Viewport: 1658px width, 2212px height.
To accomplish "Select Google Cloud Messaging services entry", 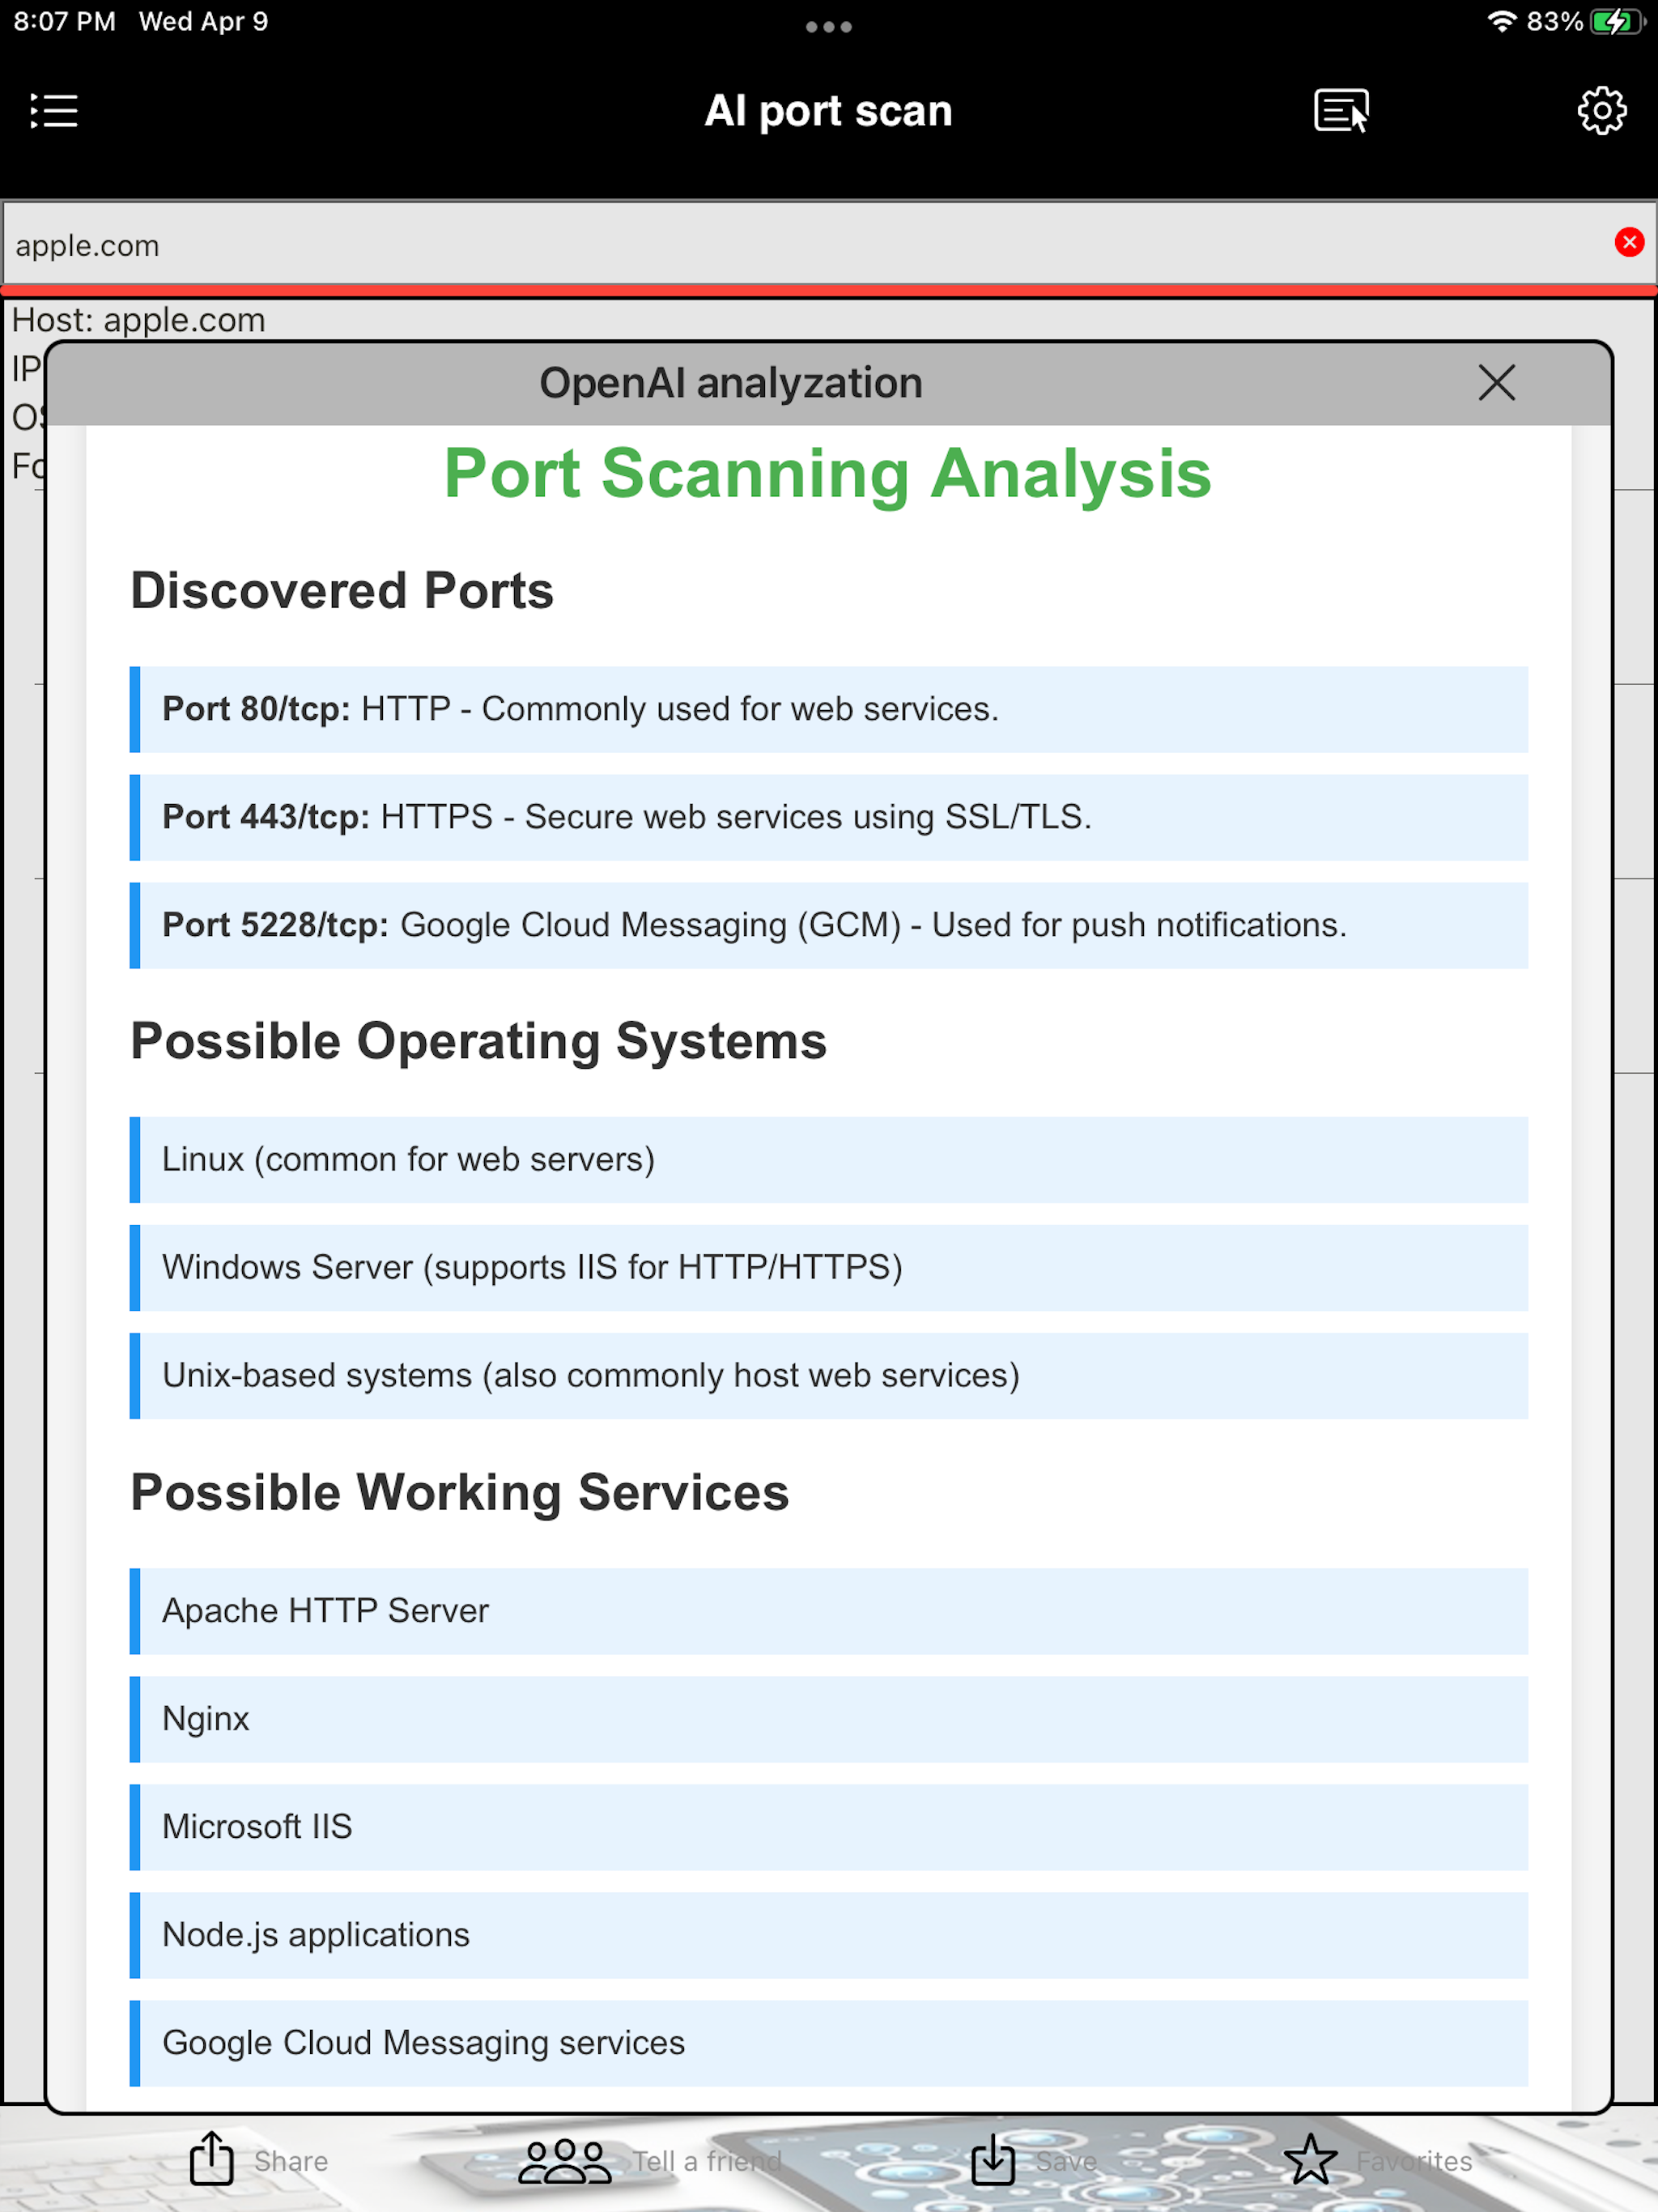I will 829,2043.
